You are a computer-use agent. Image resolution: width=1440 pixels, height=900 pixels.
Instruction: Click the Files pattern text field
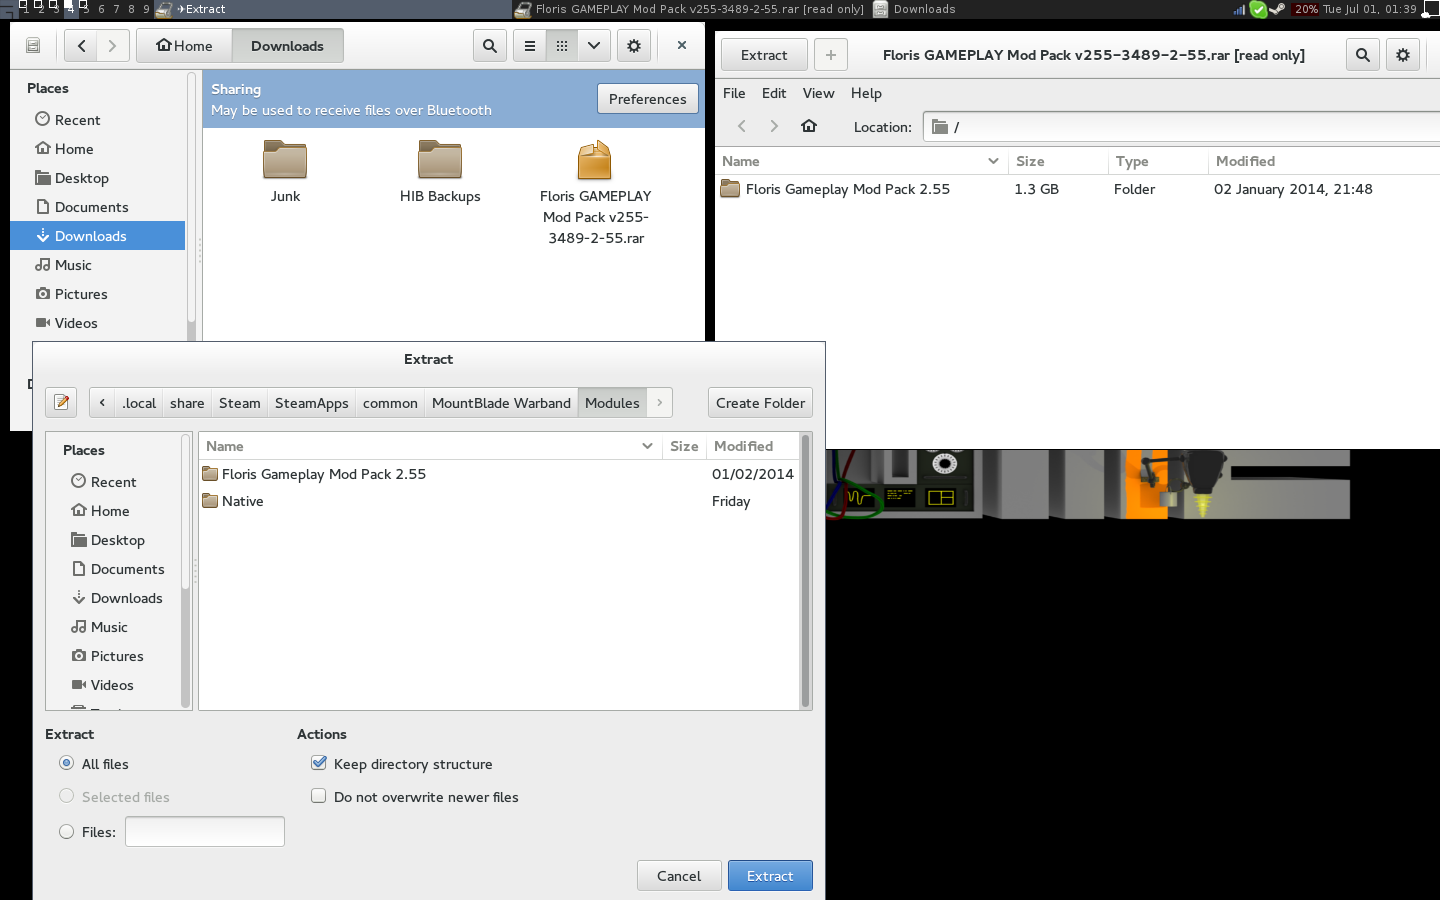(205, 831)
